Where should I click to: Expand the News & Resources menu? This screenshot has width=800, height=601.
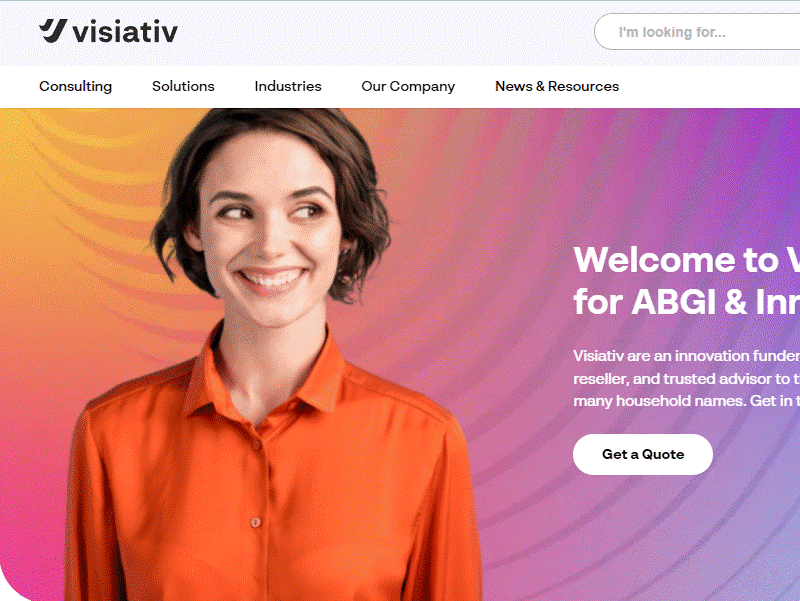pyautogui.click(x=557, y=86)
